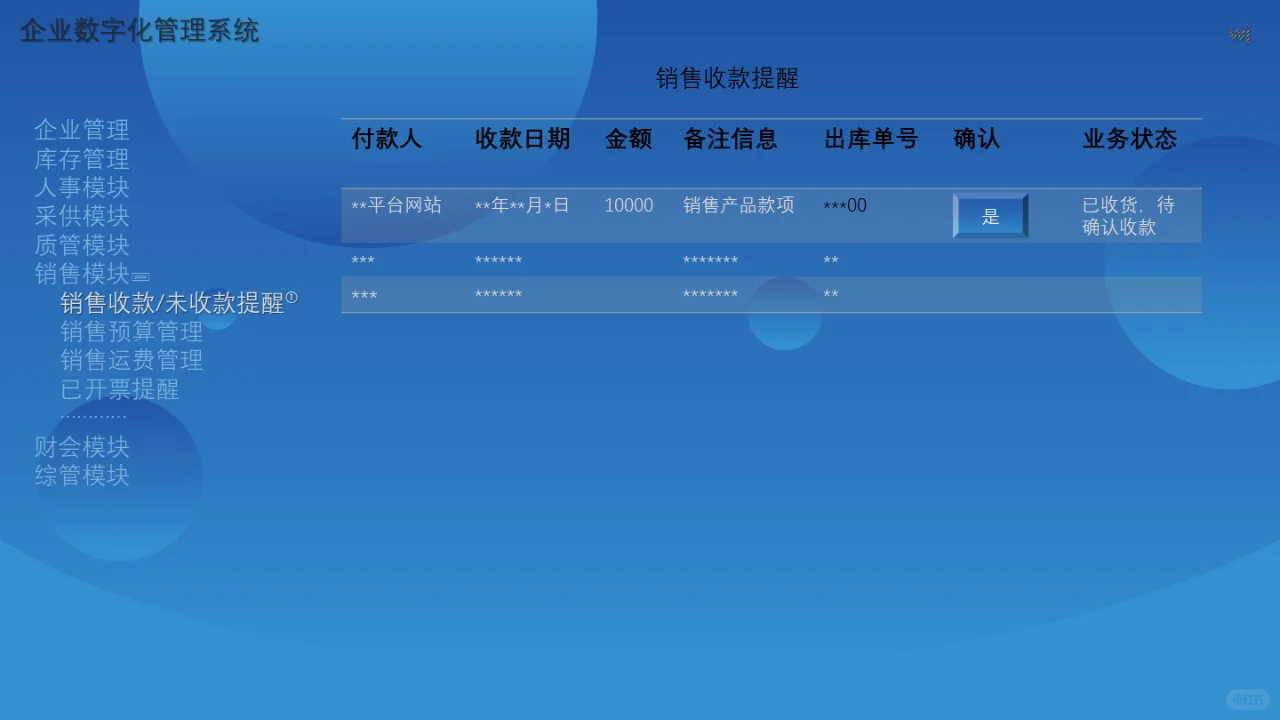Open 销售运费管理 submenu item

132,360
